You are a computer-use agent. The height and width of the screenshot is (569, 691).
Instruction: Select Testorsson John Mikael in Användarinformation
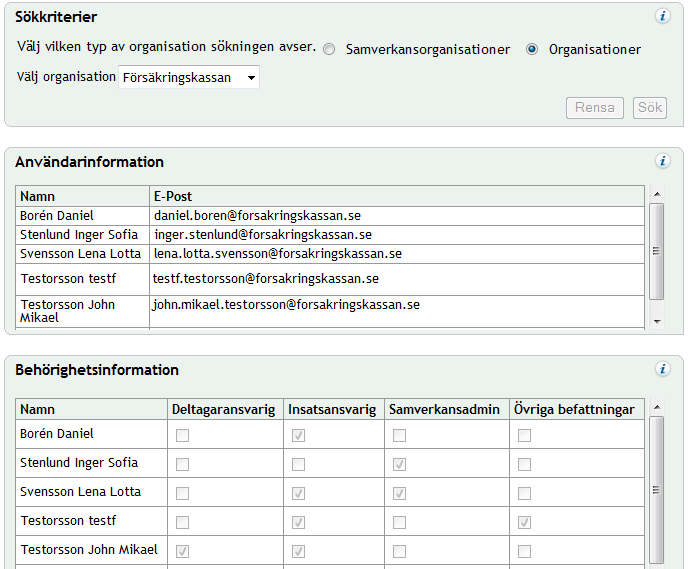pyautogui.click(x=330, y=311)
